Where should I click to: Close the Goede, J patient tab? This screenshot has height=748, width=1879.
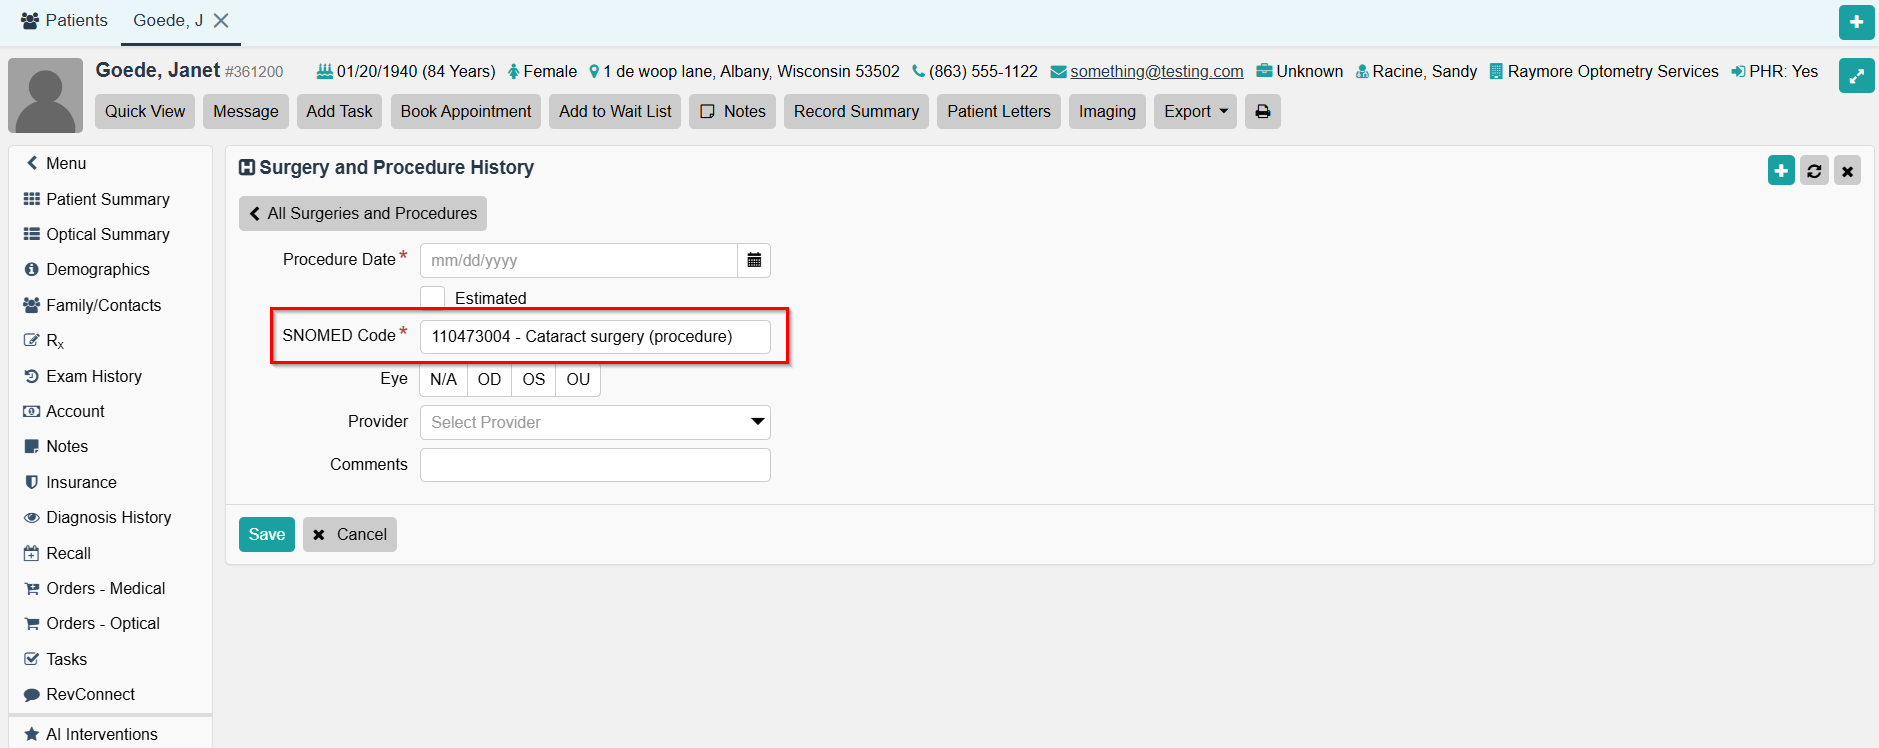[222, 21]
